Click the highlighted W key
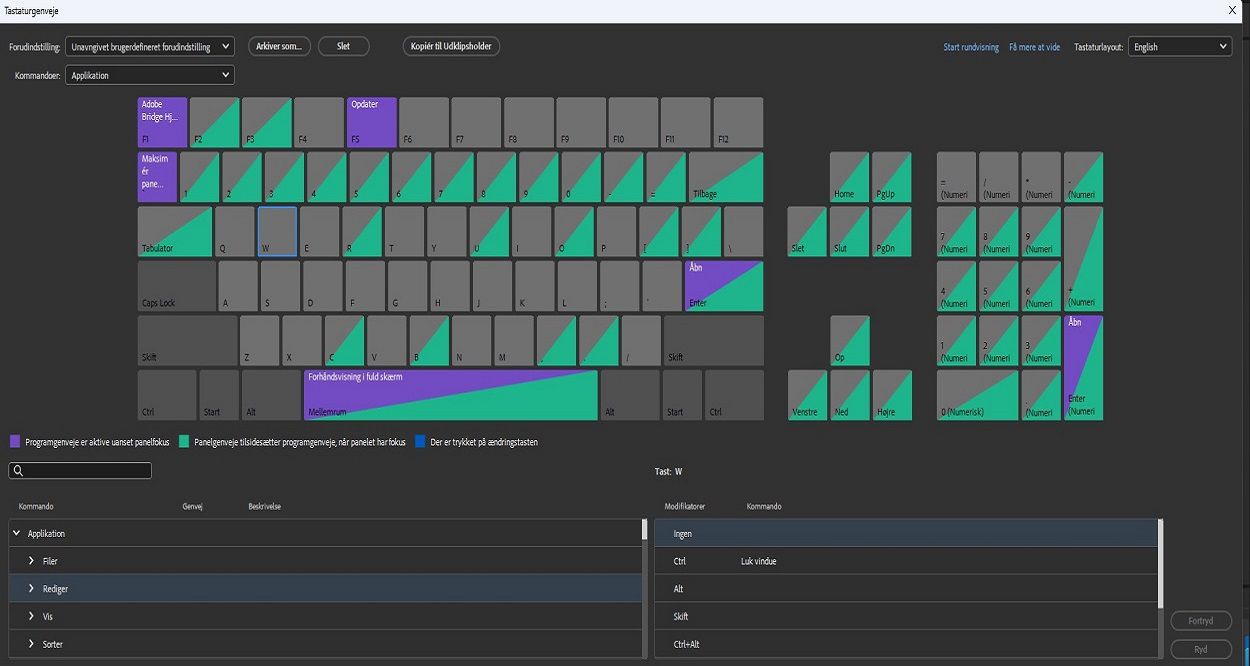Screen dimensions: 1250x666 tap(277, 231)
